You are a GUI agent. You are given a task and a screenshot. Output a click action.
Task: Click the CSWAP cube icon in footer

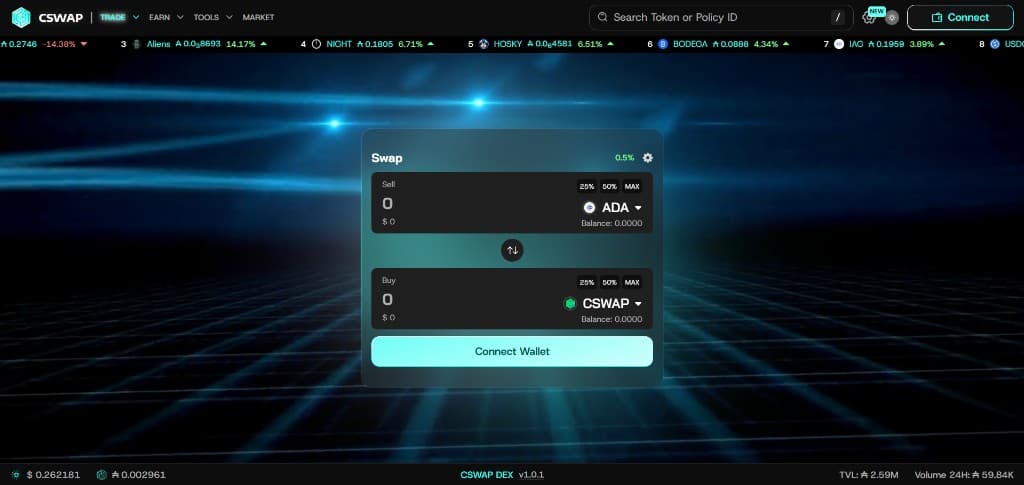click(101, 475)
